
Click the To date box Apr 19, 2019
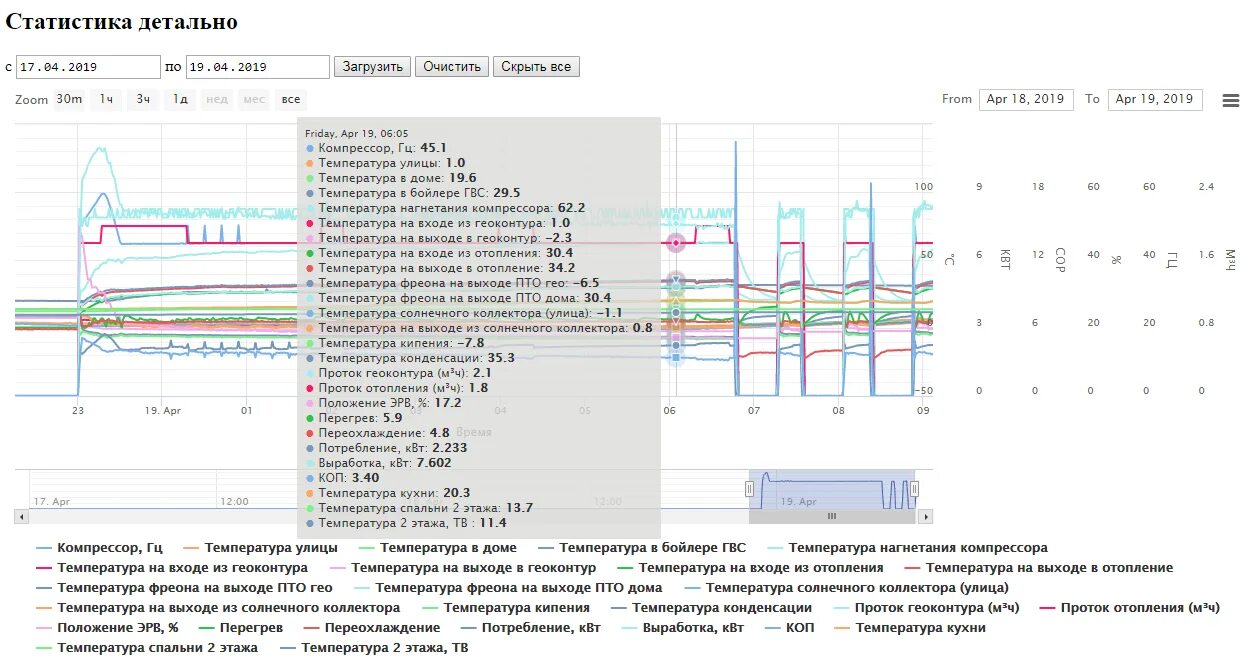1154,99
